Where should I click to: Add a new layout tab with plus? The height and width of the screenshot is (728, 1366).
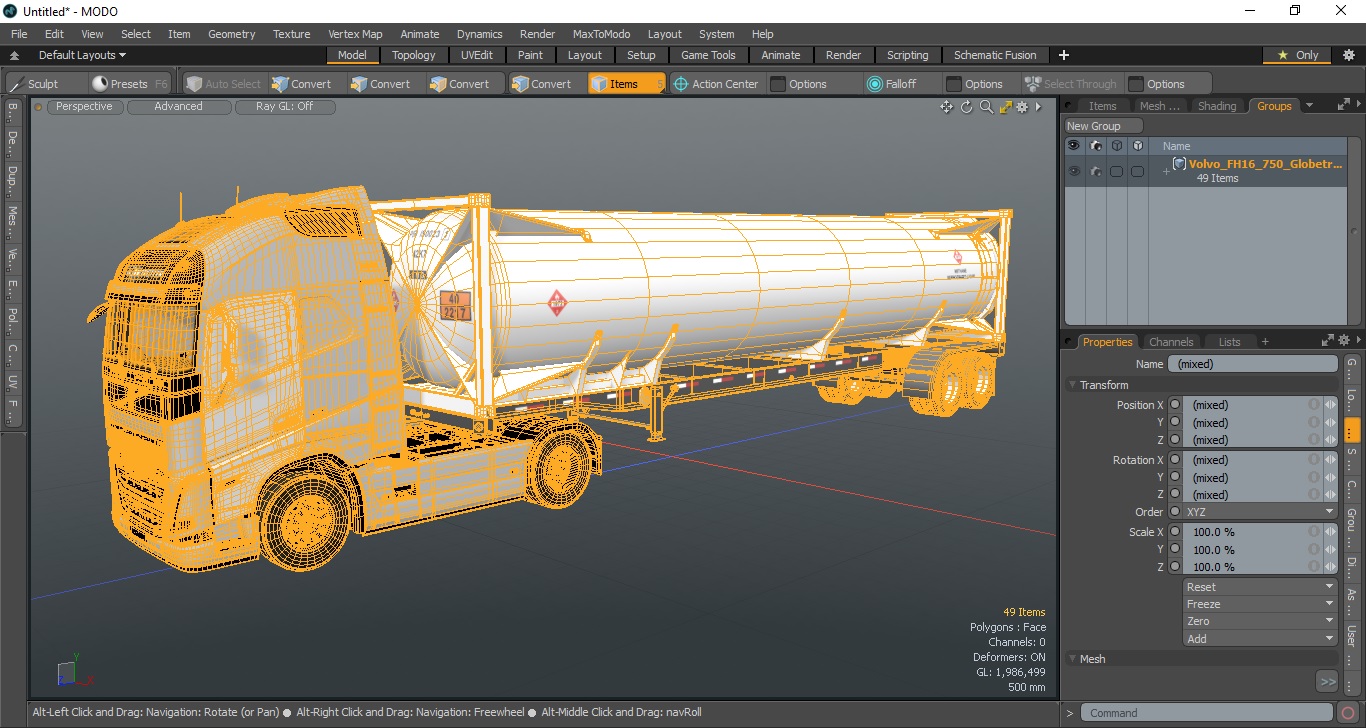click(1064, 55)
